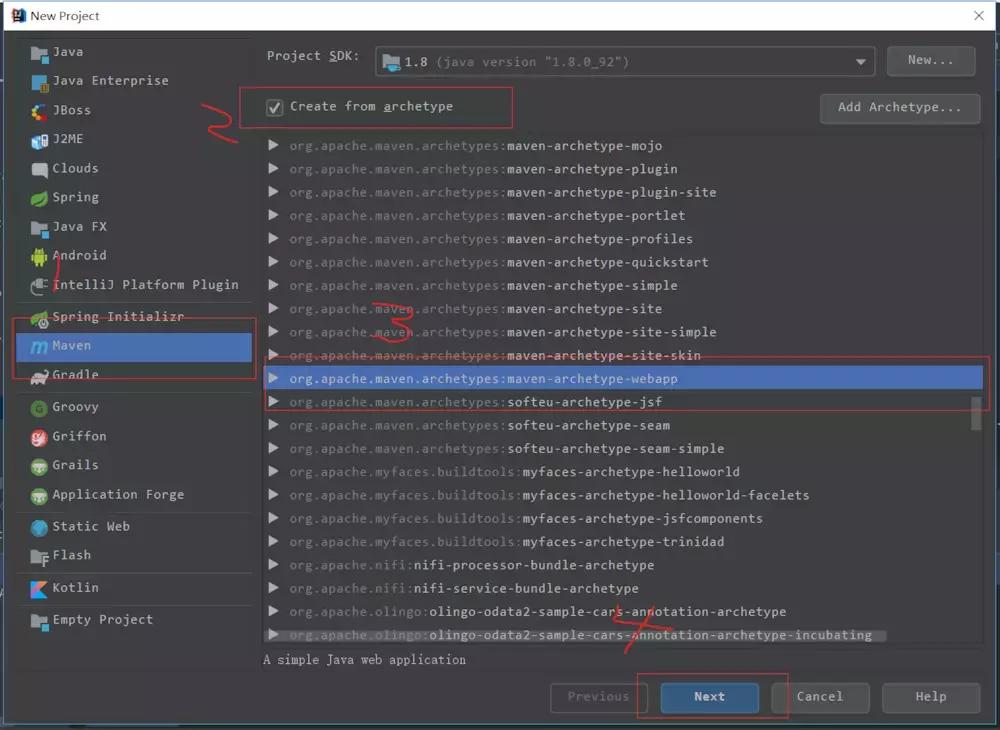
Task: Click the IntelliJ logo in the title bar
Action: point(18,15)
